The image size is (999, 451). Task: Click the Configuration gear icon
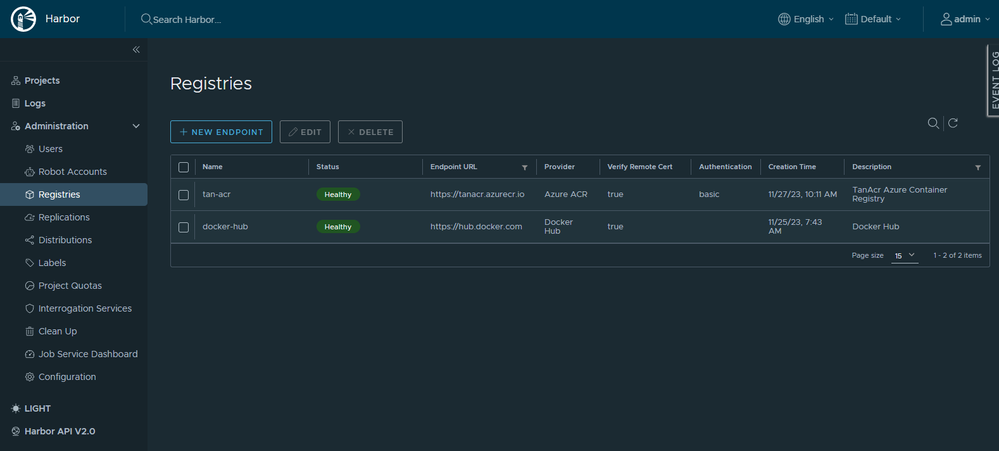pos(29,377)
